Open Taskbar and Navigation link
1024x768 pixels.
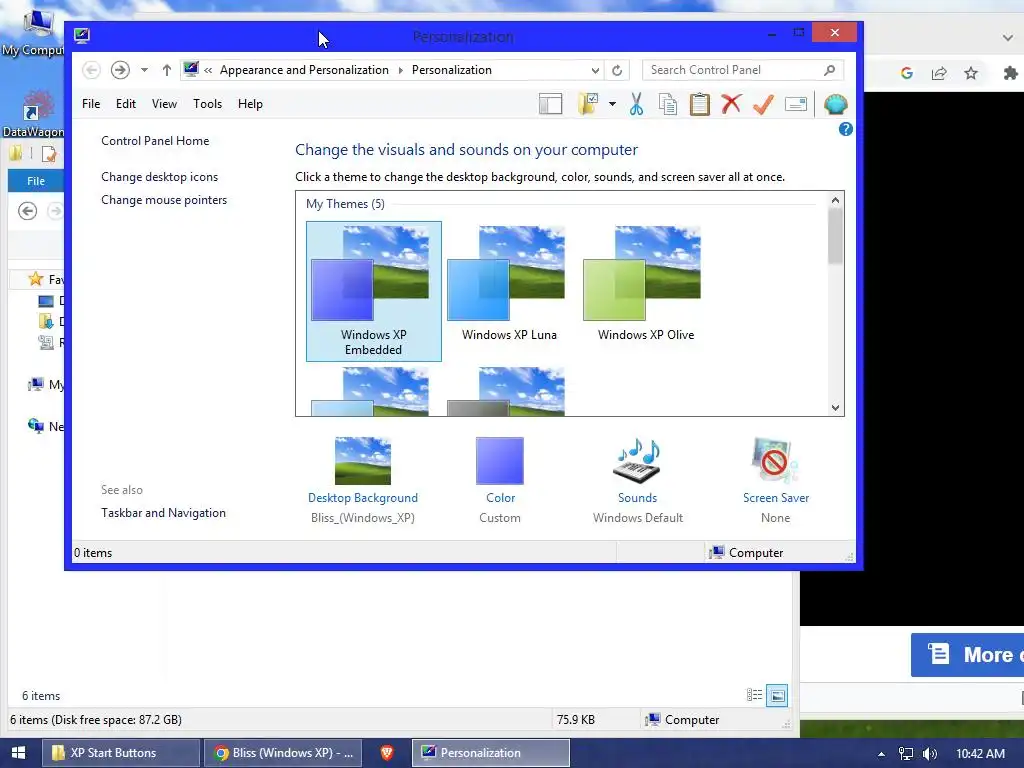[163, 513]
